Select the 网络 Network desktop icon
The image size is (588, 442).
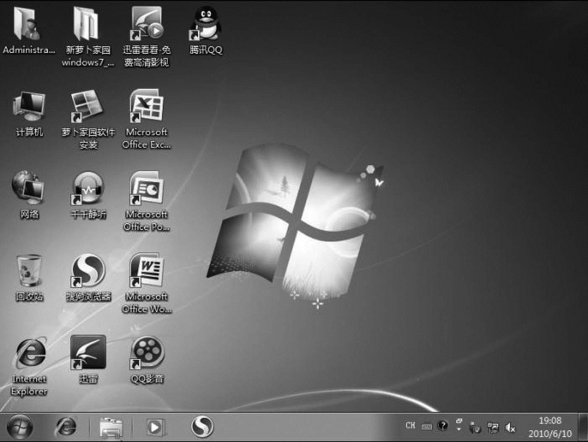pyautogui.click(x=29, y=195)
